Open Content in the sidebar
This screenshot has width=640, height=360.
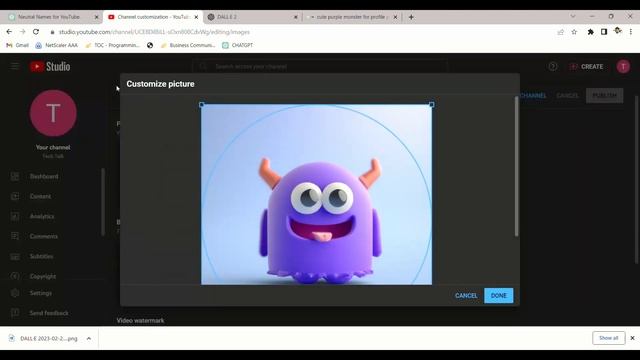40,196
